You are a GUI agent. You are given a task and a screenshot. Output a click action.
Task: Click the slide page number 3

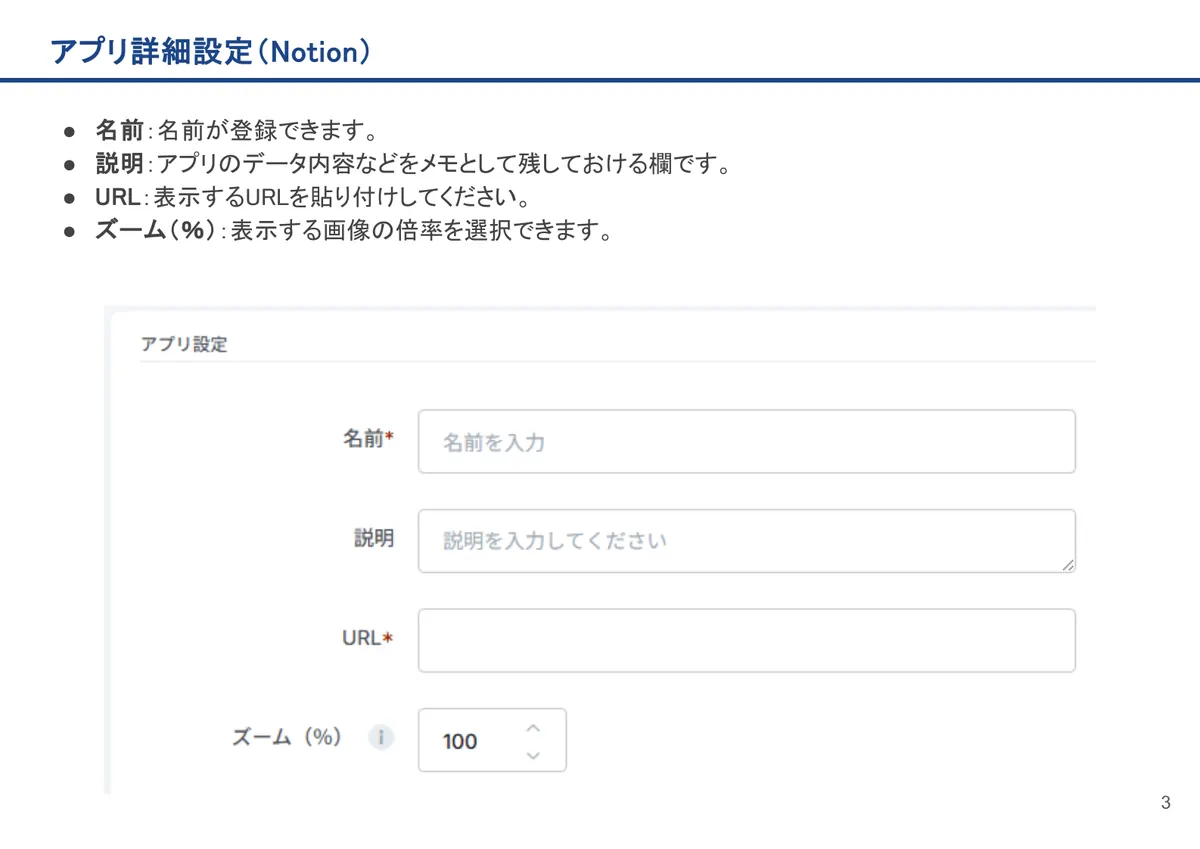click(x=1165, y=803)
